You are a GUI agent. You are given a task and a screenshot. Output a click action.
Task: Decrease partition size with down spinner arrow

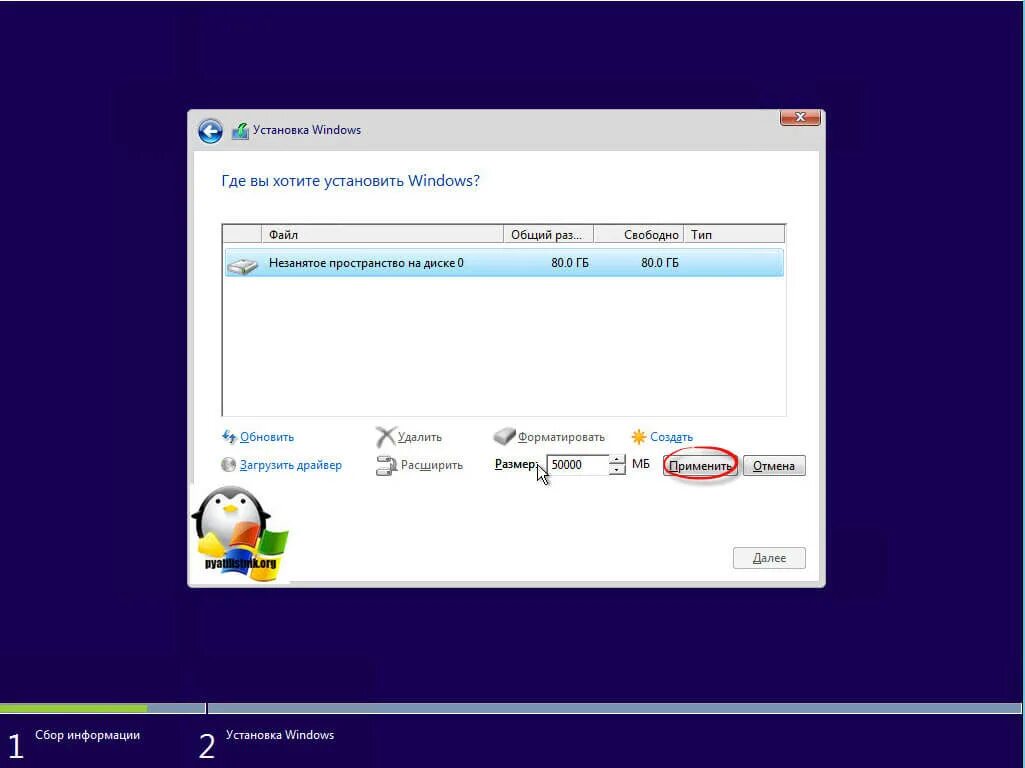(616, 470)
